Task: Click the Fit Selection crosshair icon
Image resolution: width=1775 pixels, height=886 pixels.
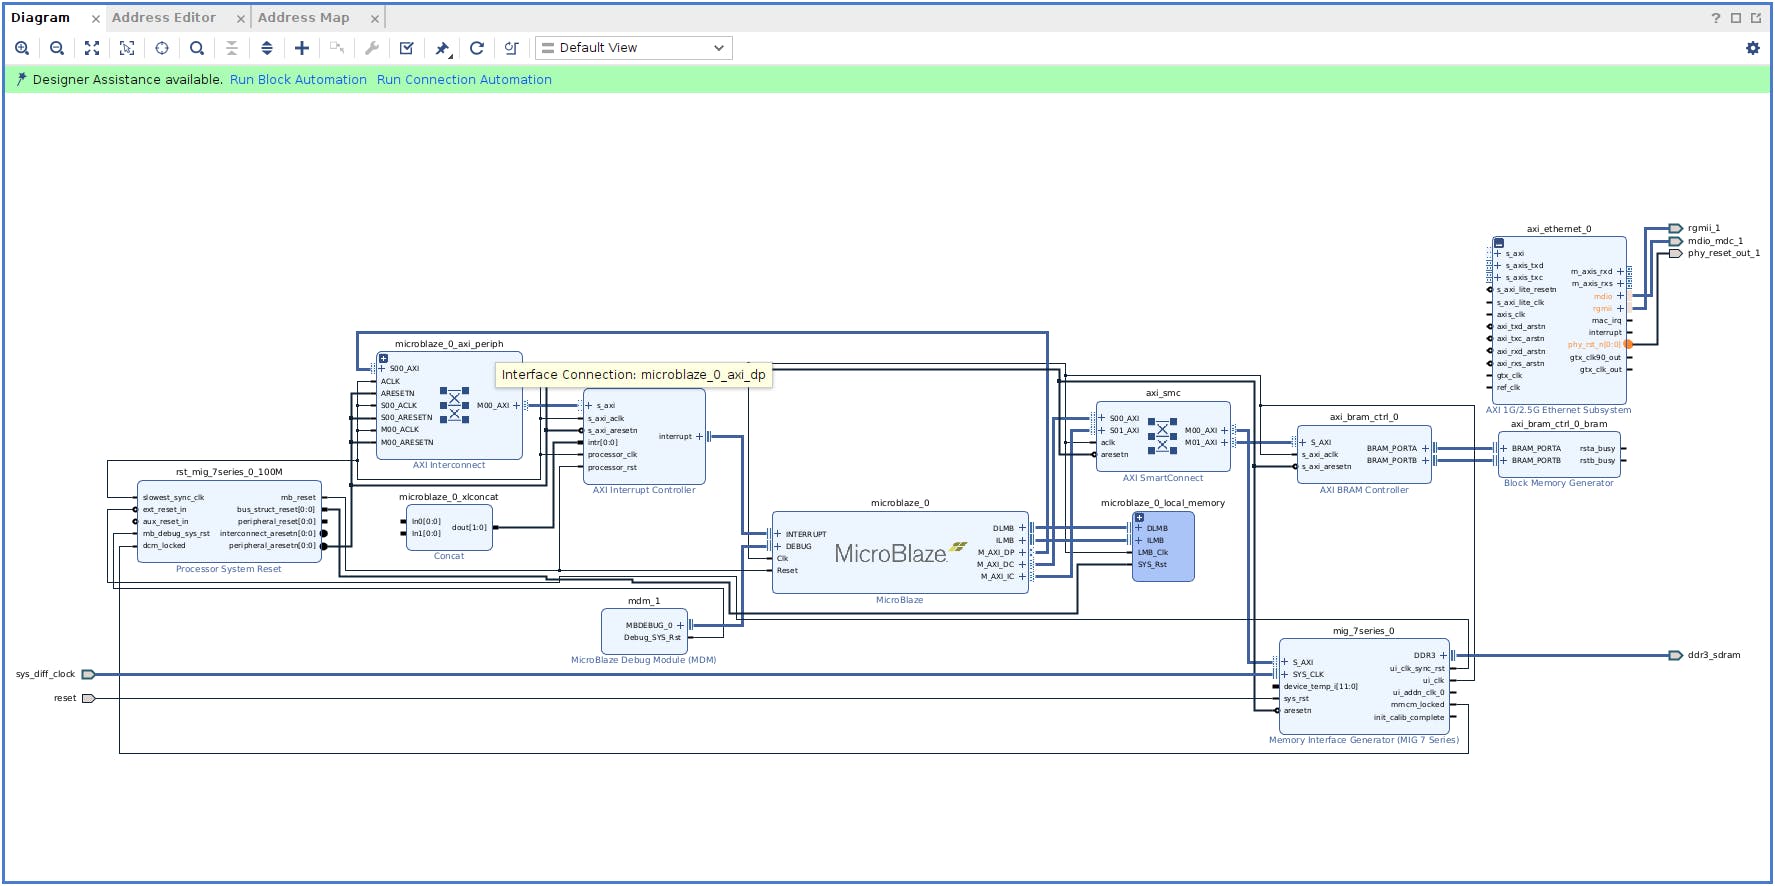Action: [162, 48]
